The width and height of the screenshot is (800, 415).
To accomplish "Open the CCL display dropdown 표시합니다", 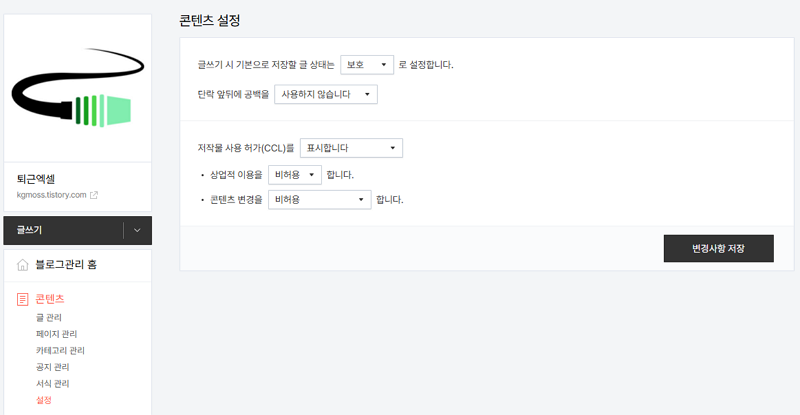I will pos(351,148).
